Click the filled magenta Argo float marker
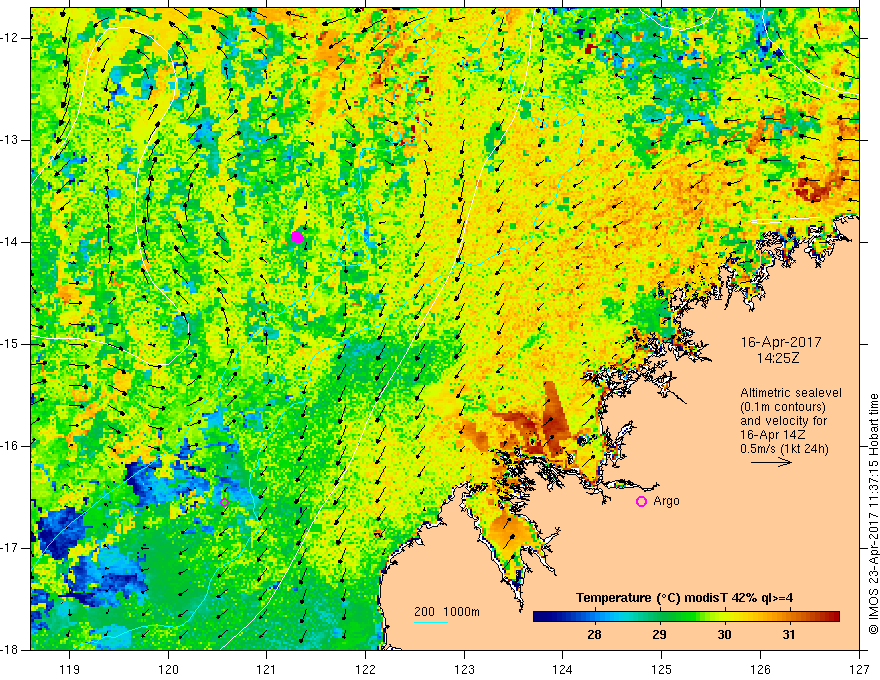The width and height of the screenshot is (880, 680). click(x=297, y=237)
